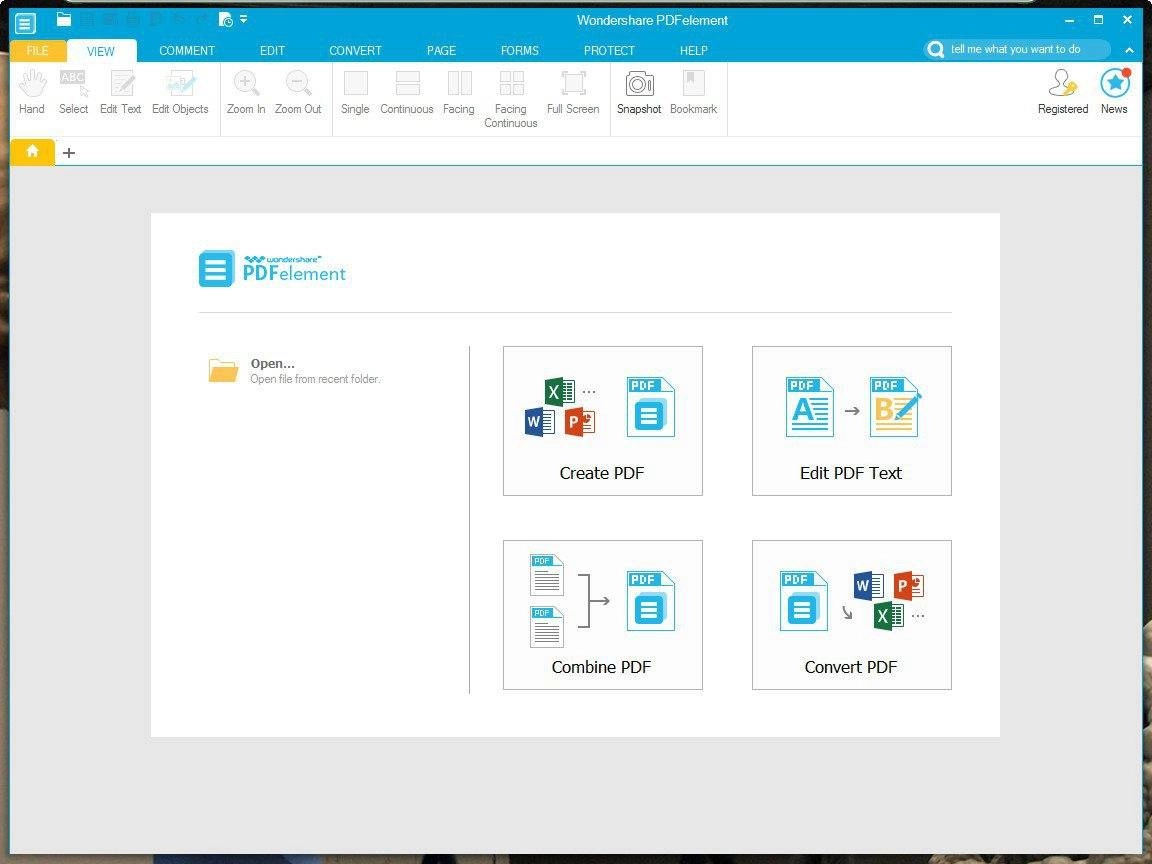The width and height of the screenshot is (1152, 864).
Task: Switch to Facing Continuous view
Action: 511,99
